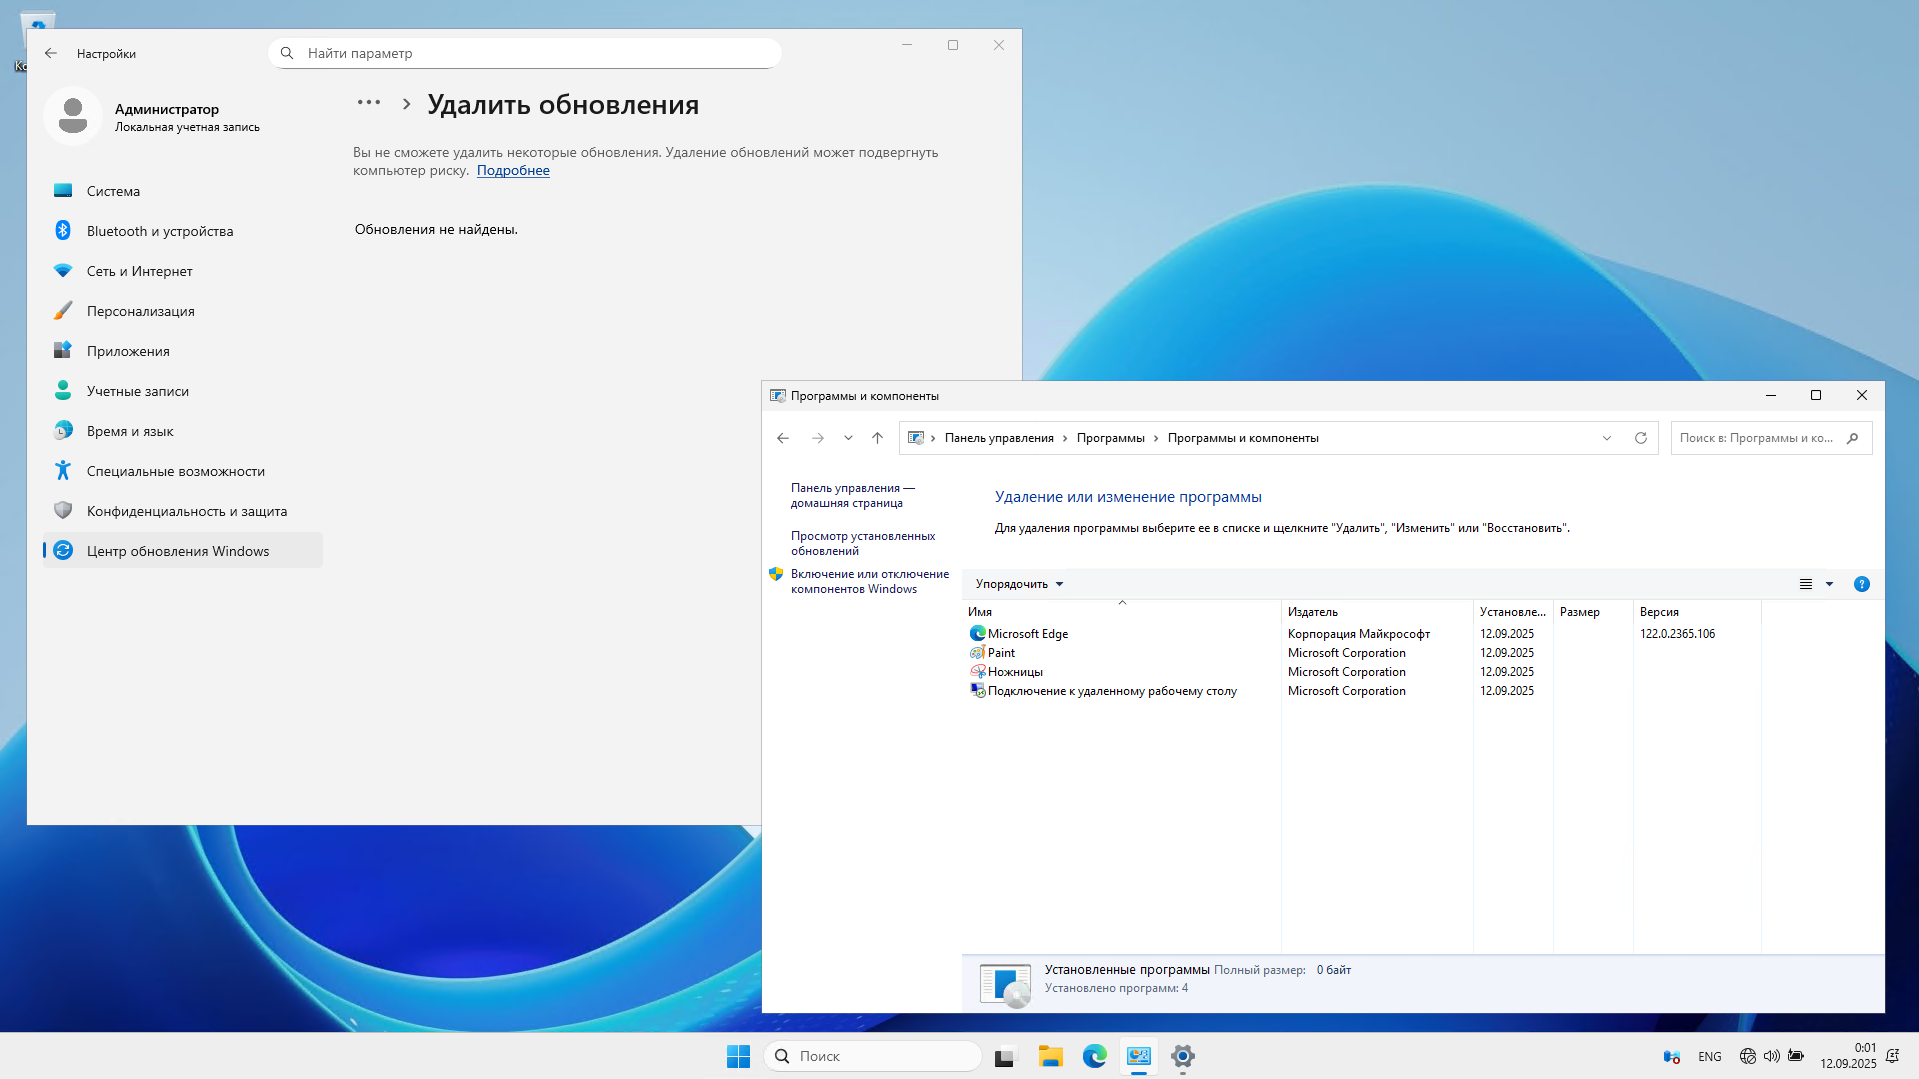1919x1079 pixels.
Task: Click the Конфиденциальность и защита shield icon
Action: pos(63,510)
